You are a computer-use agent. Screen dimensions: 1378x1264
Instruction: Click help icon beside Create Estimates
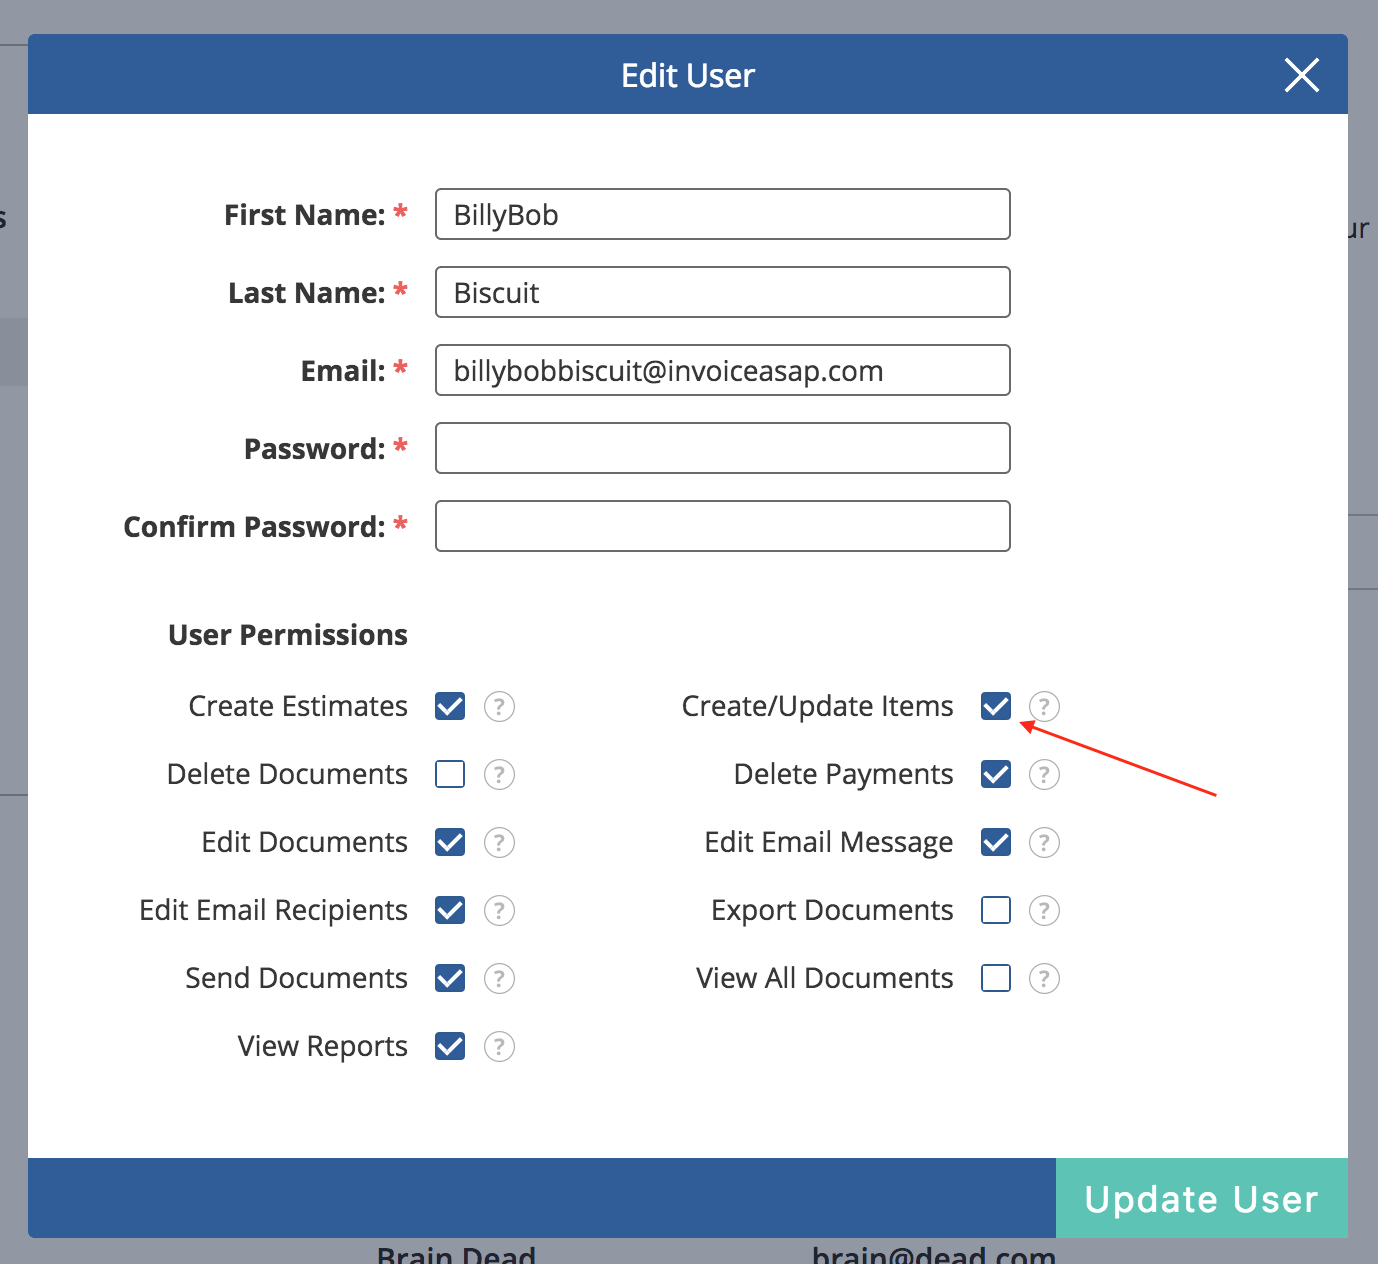[499, 707]
